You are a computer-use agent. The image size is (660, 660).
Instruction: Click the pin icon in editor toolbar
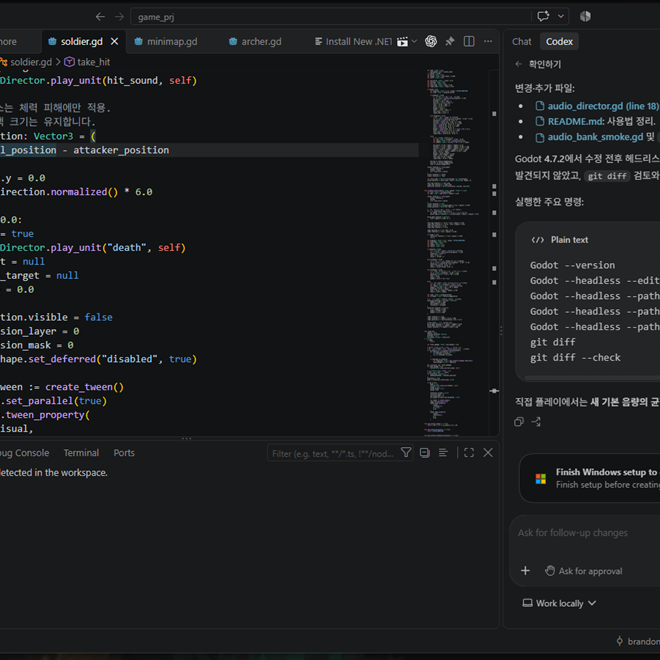[x=450, y=41]
